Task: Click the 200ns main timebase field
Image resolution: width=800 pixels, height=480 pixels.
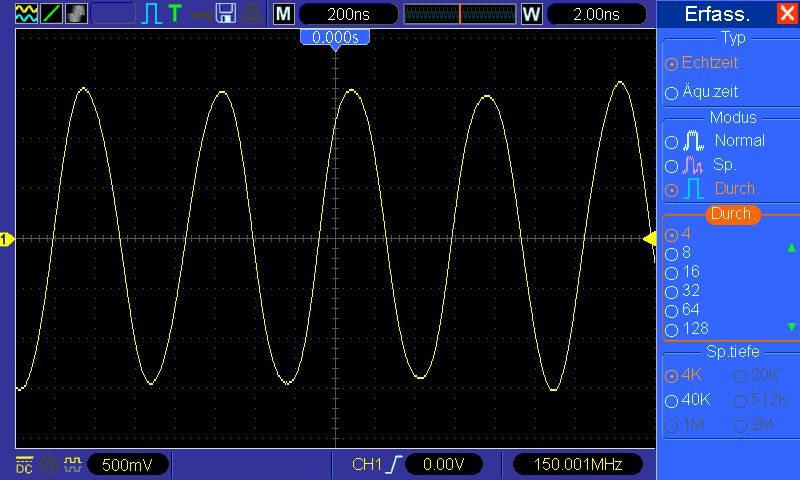Action: pyautogui.click(x=346, y=14)
